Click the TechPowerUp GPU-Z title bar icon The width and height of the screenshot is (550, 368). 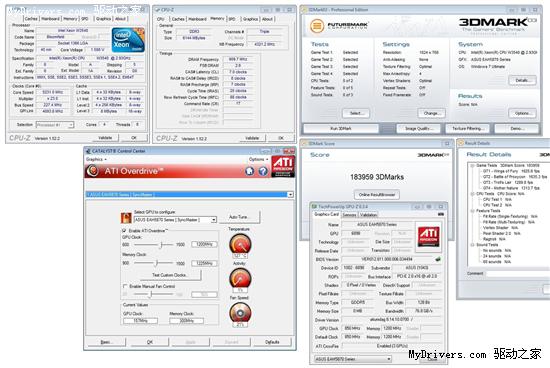pyautogui.click(x=315, y=207)
